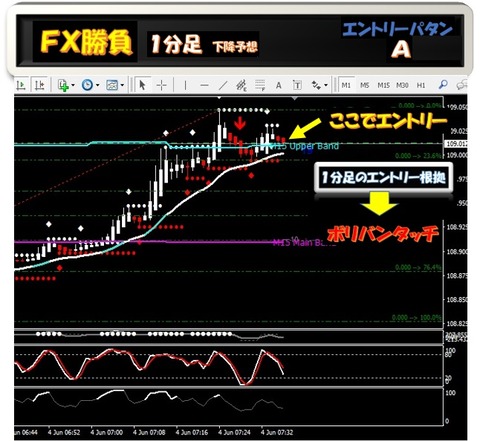Click the 108.900 price scale value

point(457,251)
